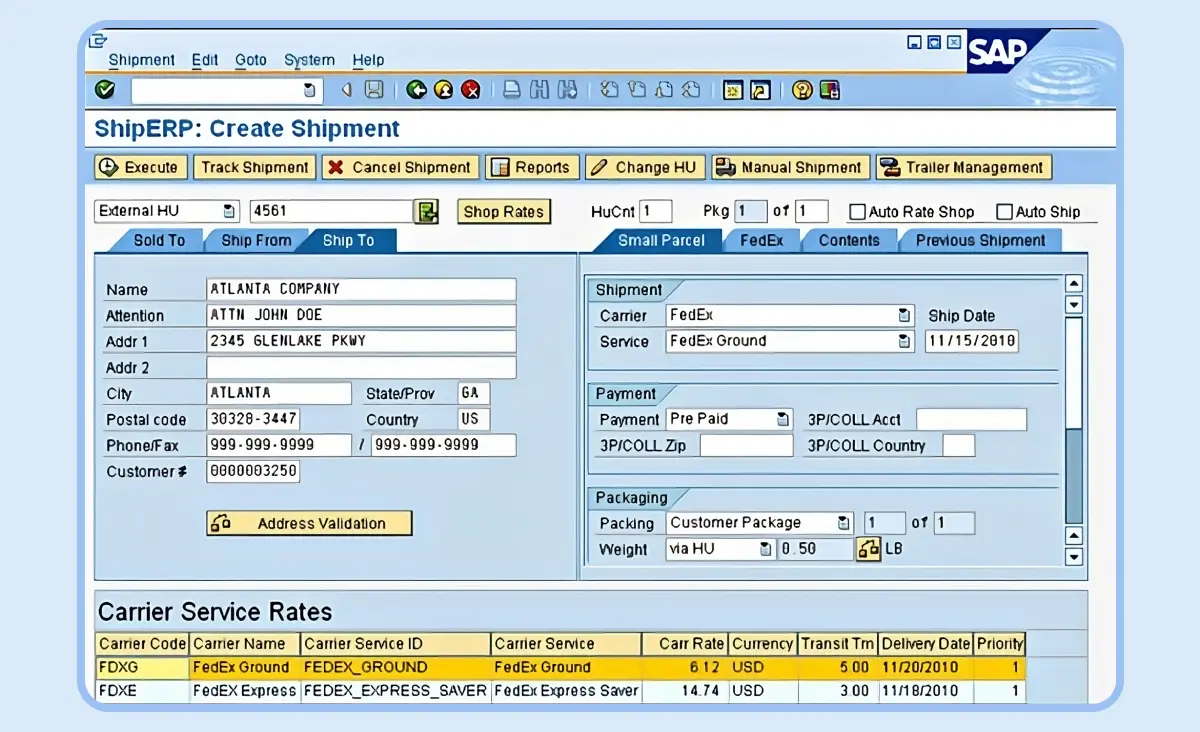The image size is (1200, 732).
Task: Click the Generate Shortcut icon
Action: pyautogui.click(x=760, y=90)
